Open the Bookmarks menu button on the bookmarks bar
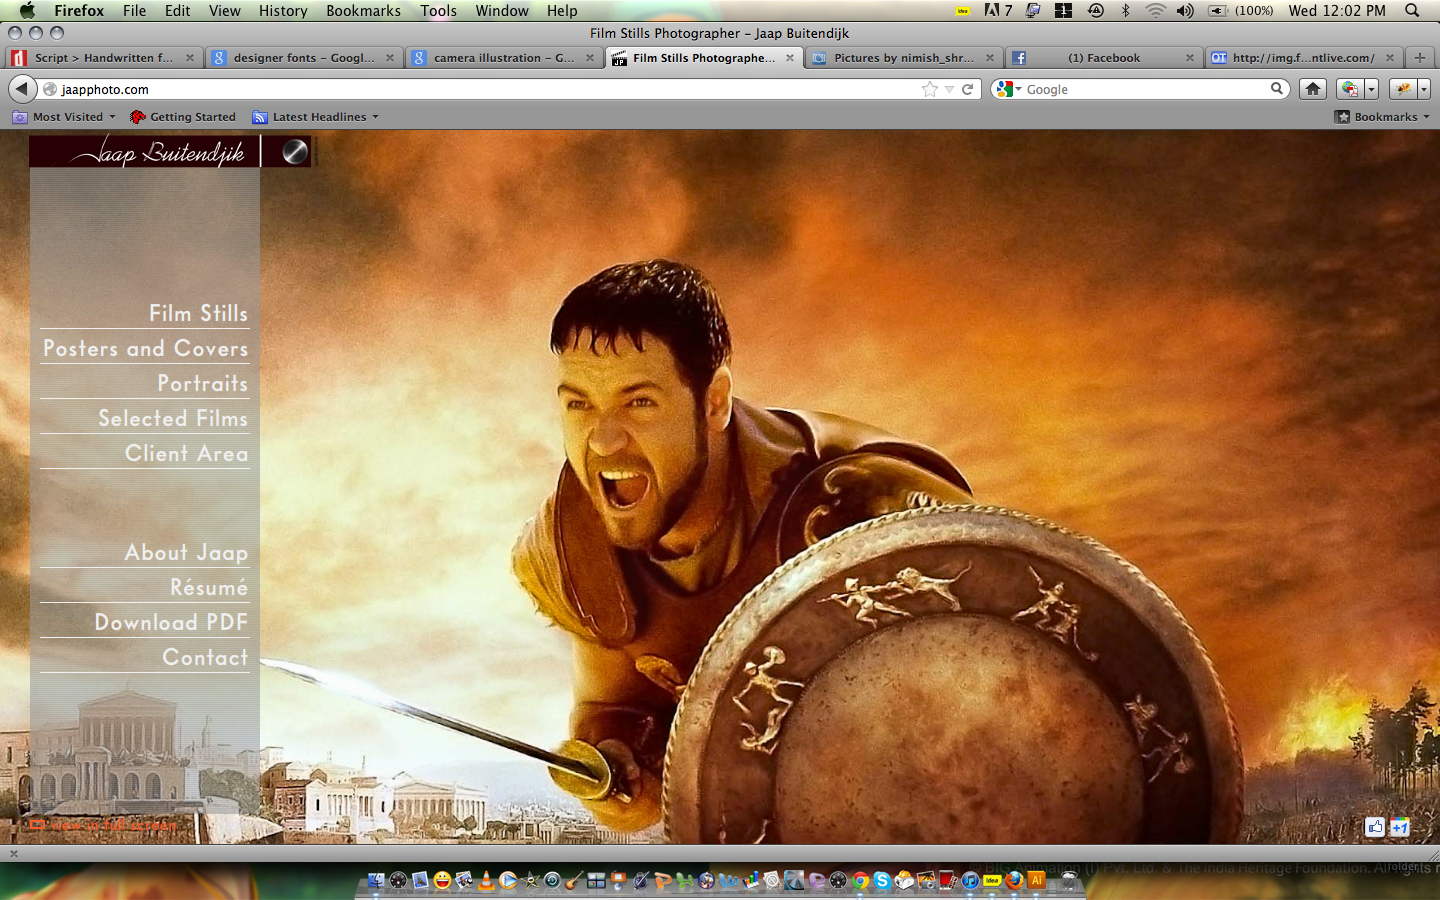1440x900 pixels. tap(1382, 117)
